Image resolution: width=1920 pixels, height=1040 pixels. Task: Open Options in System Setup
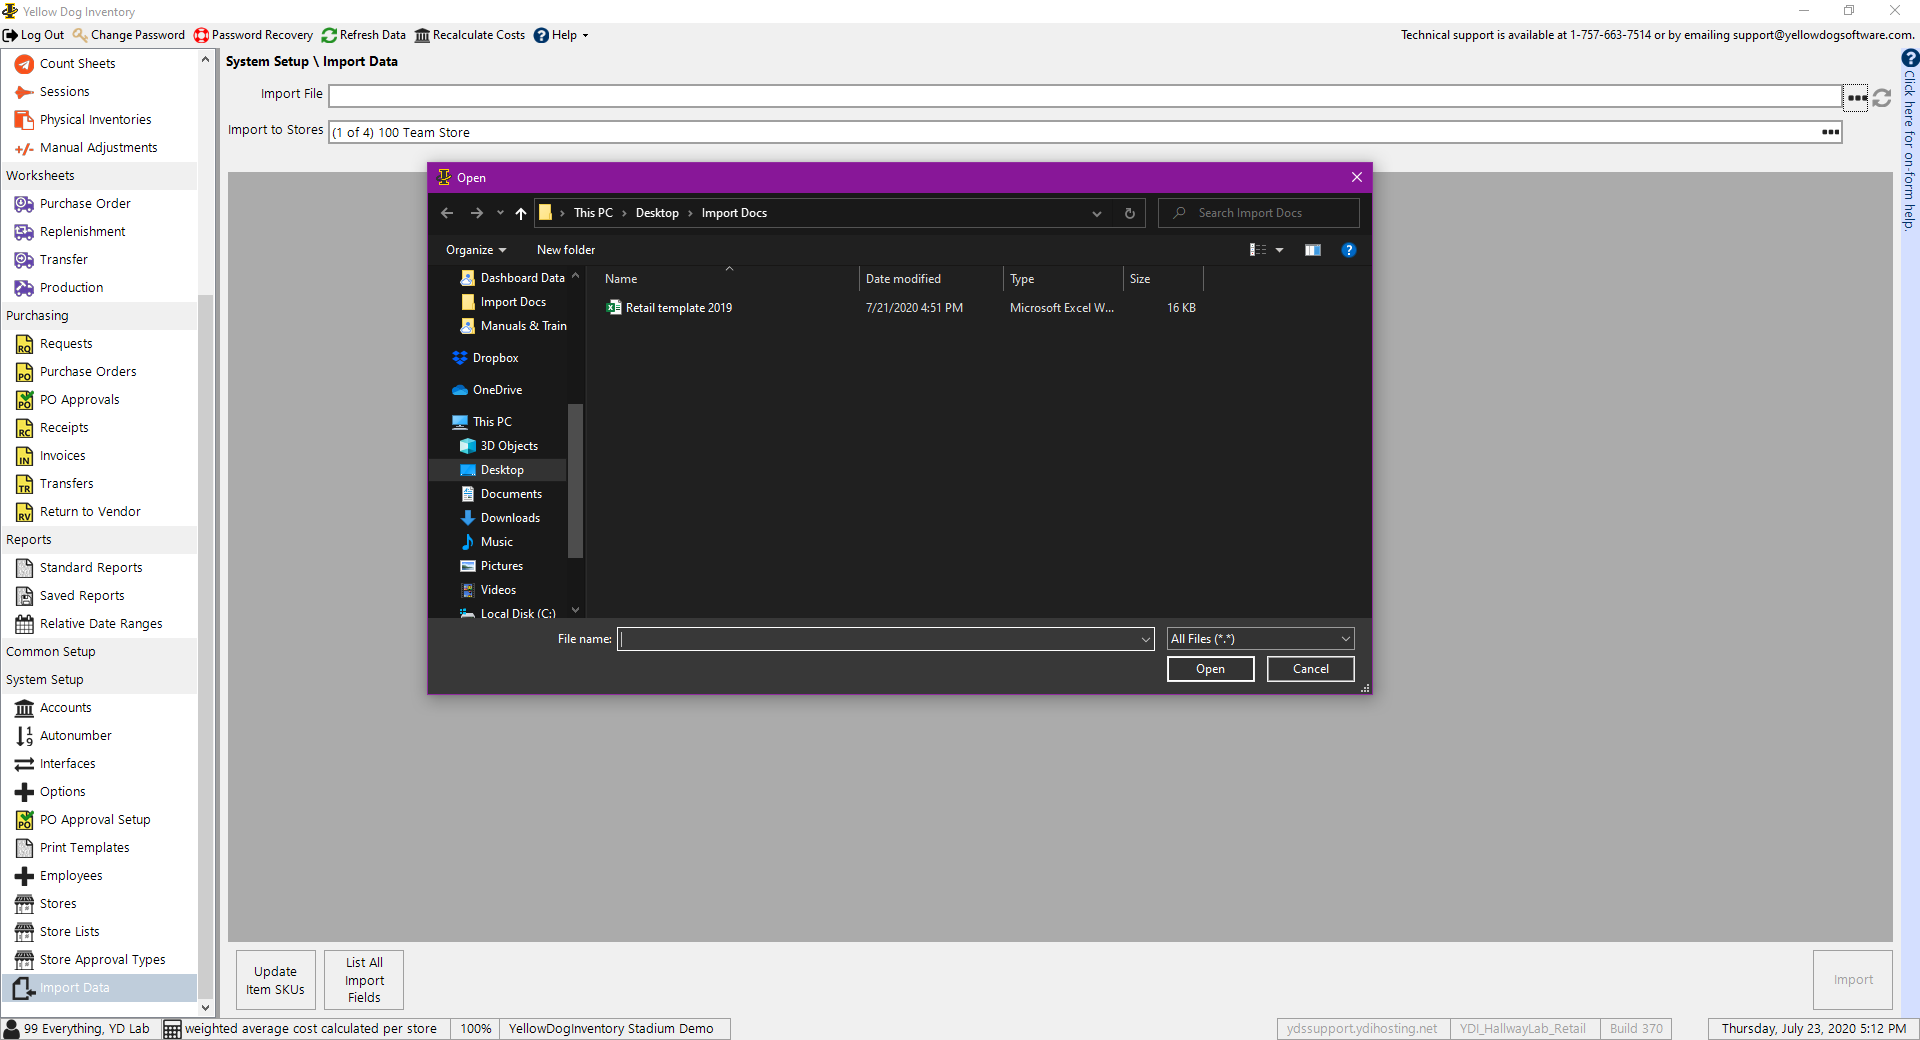[62, 791]
